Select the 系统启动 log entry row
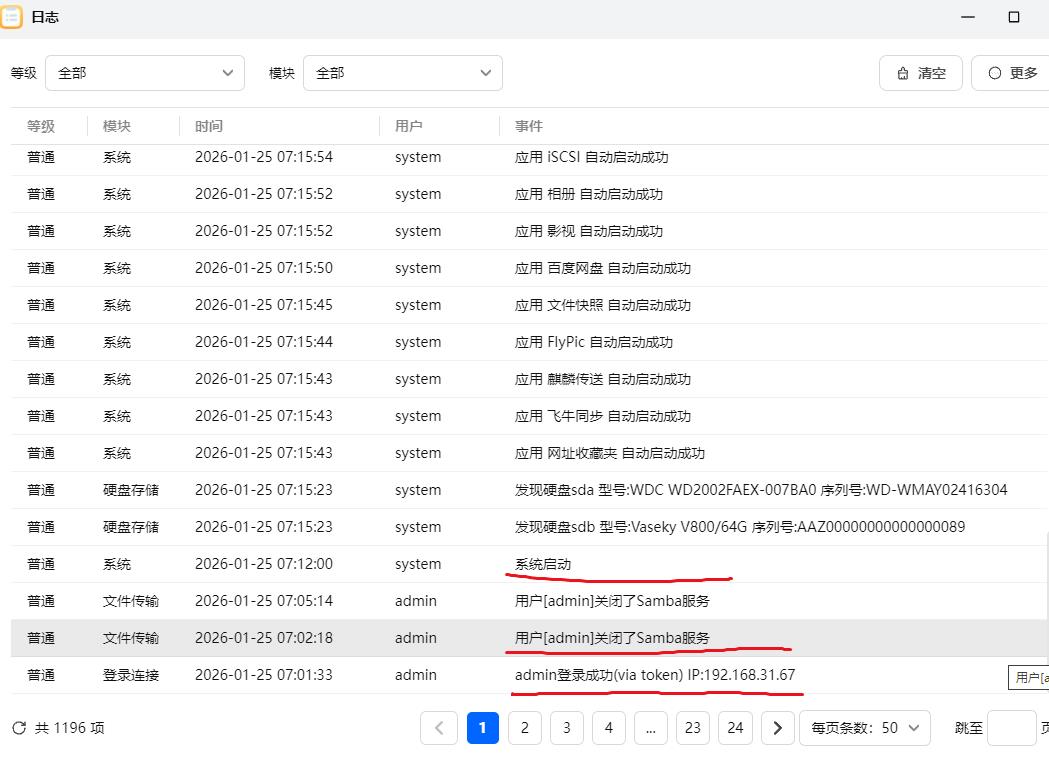This screenshot has height=761, width=1049. [x=542, y=564]
